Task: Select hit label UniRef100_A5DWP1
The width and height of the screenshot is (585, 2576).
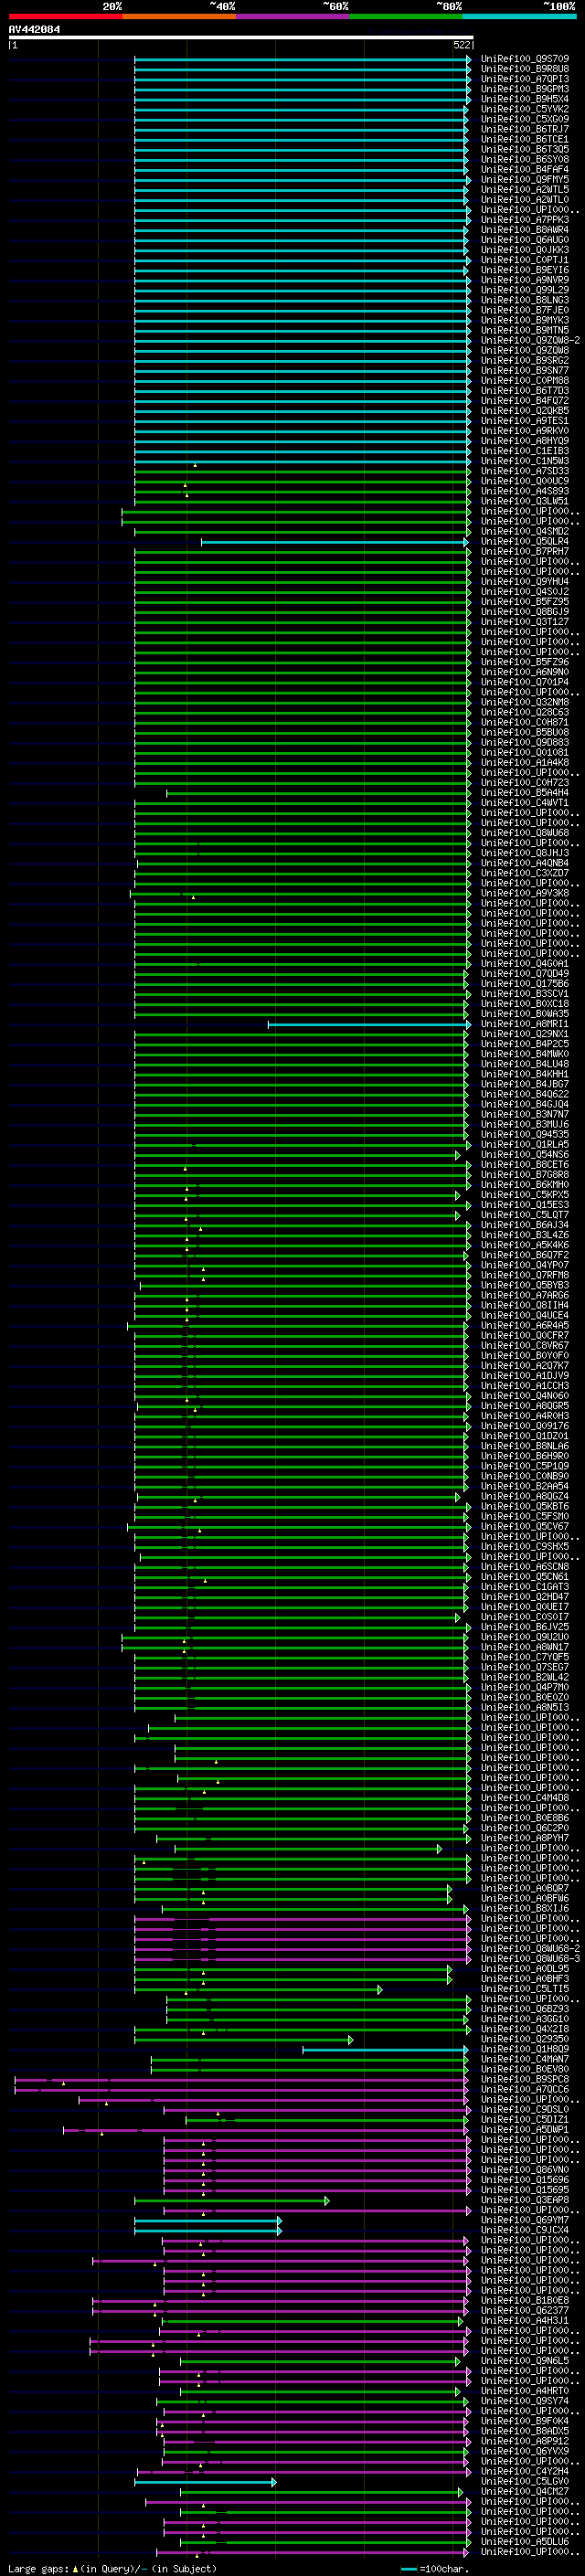Action: (x=525, y=2129)
